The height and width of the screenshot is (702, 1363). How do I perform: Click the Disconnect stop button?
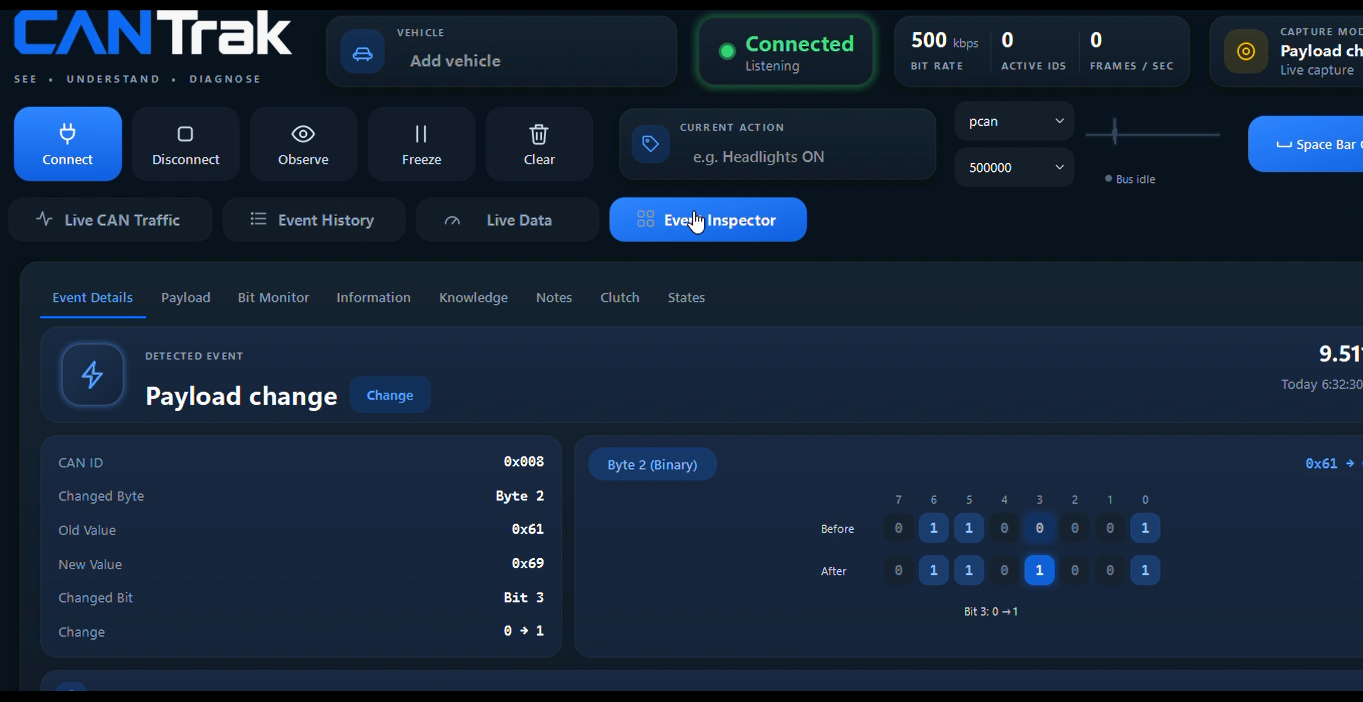pyautogui.click(x=186, y=144)
